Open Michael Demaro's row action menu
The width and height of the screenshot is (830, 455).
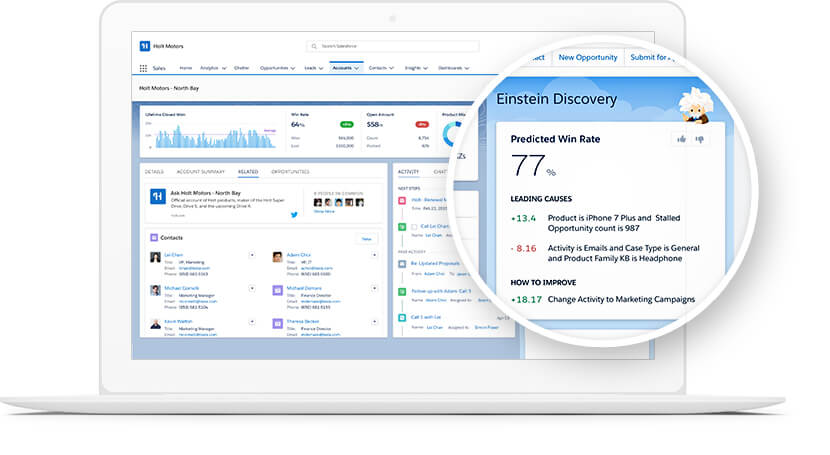click(374, 288)
